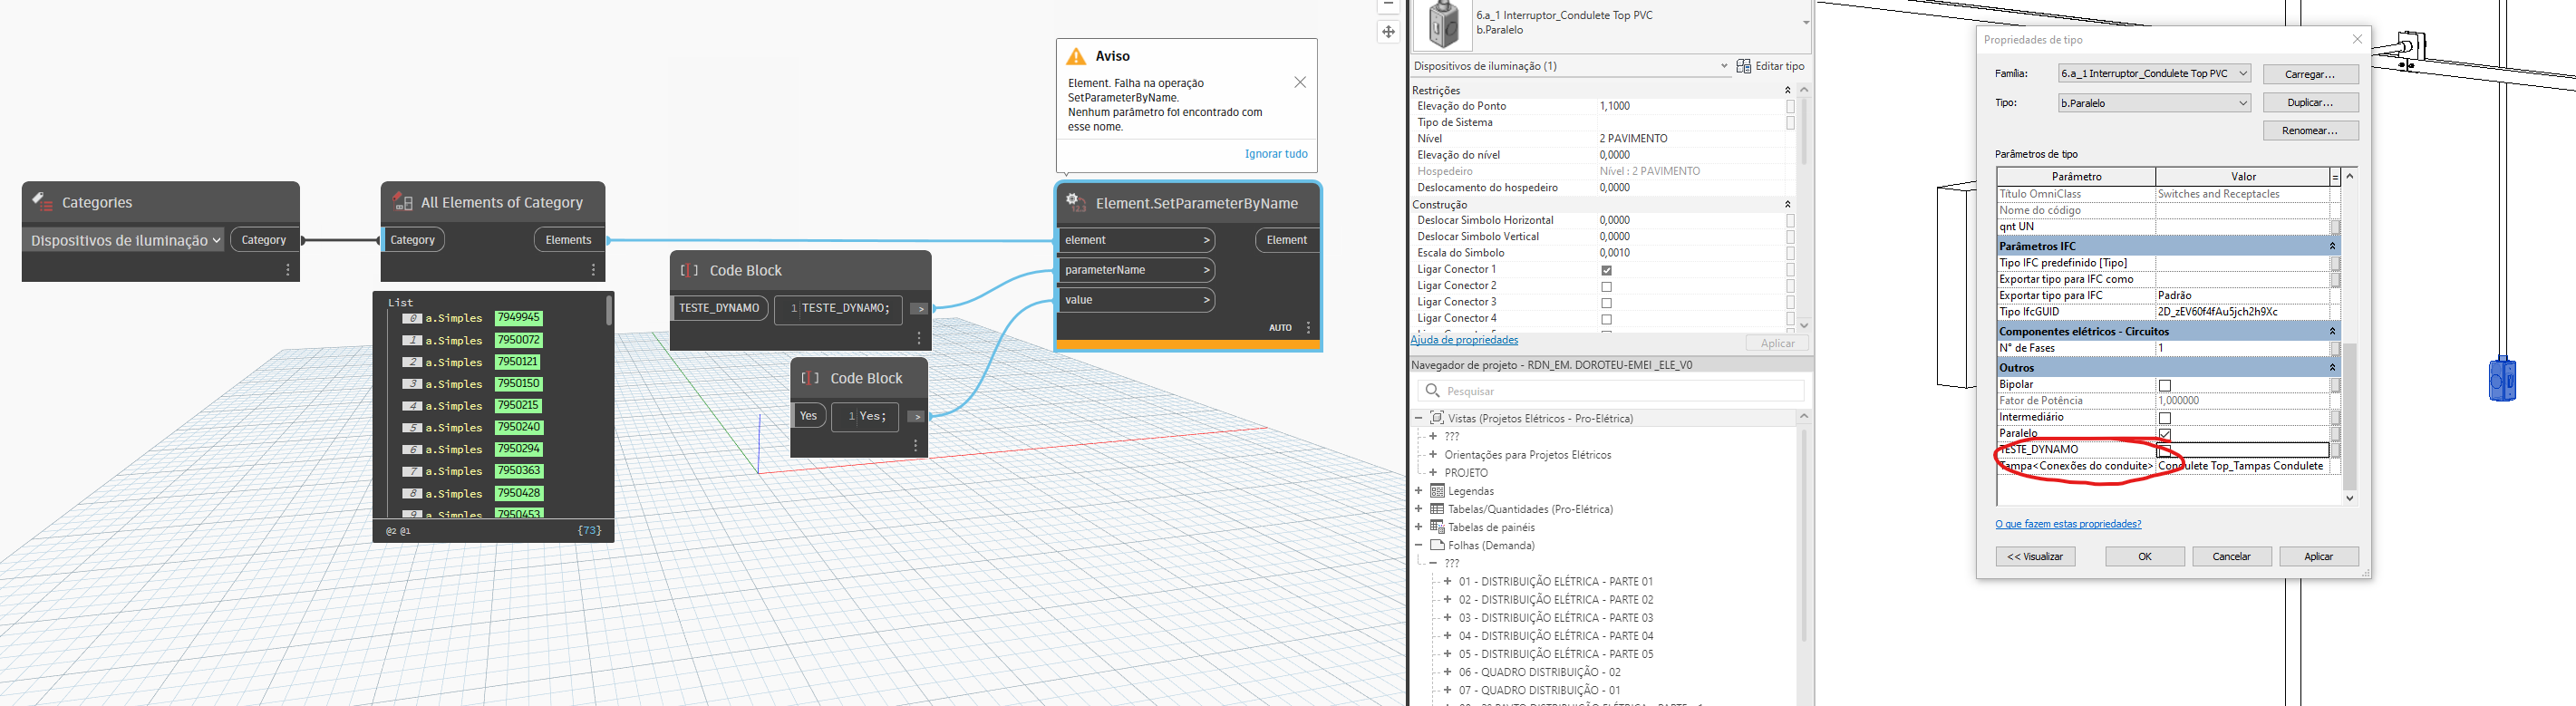Enable the Intermediário type parameter checkbox
Screen dimensions: 2576x706
tap(2165, 418)
